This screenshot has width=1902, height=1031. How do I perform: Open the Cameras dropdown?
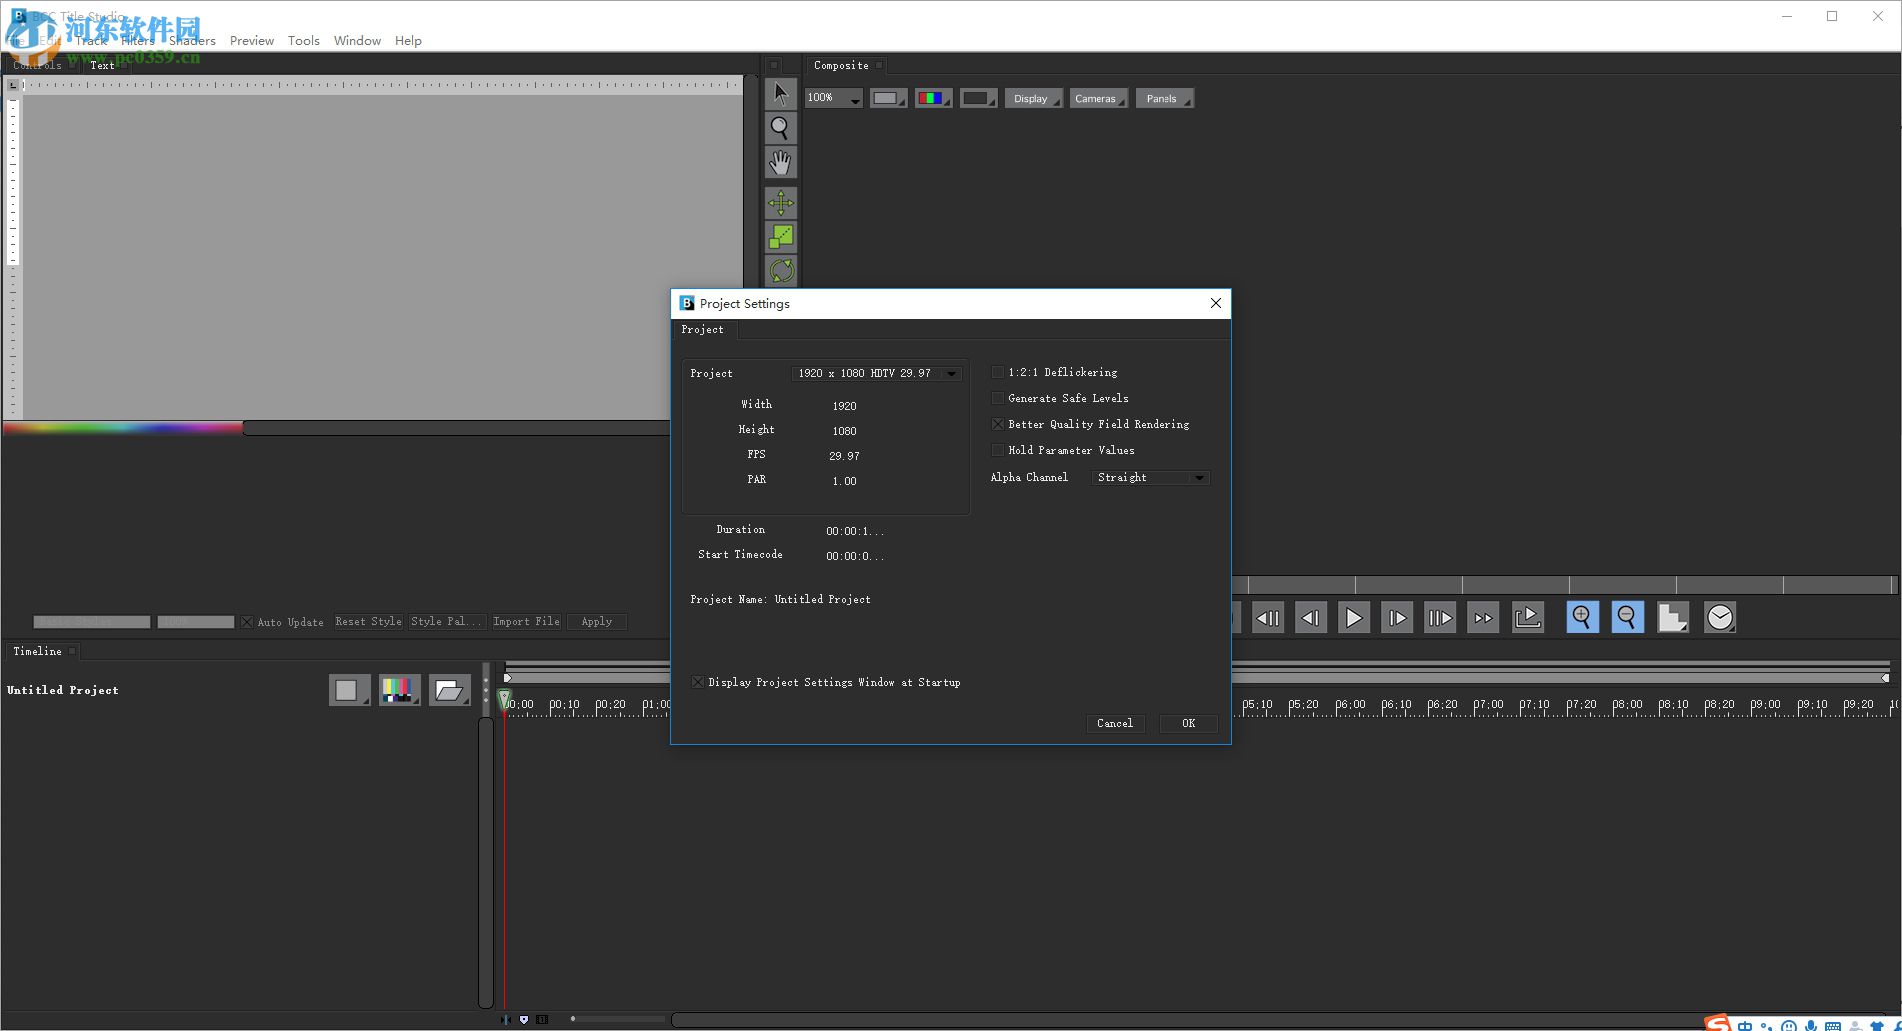(x=1098, y=98)
